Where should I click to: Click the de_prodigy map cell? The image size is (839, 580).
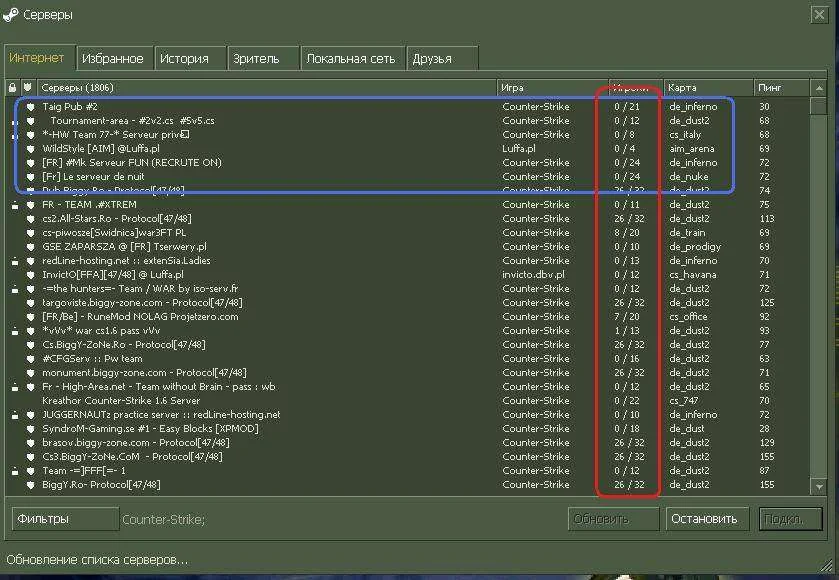point(695,247)
